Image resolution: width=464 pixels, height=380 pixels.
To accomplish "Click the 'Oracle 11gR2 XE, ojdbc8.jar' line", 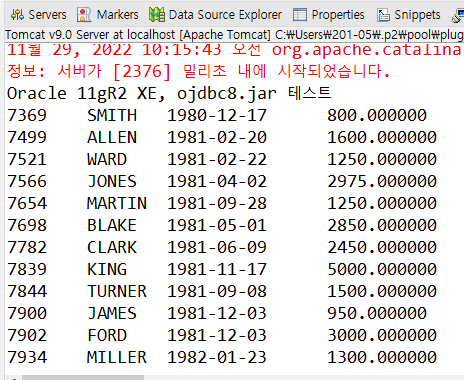I will click(x=169, y=93).
